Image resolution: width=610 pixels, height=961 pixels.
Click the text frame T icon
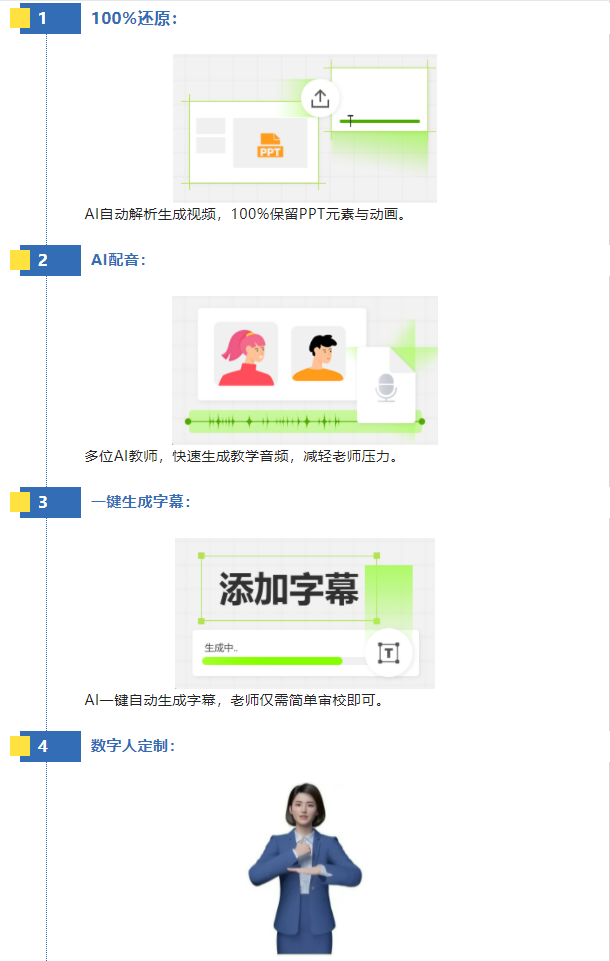tap(388, 653)
